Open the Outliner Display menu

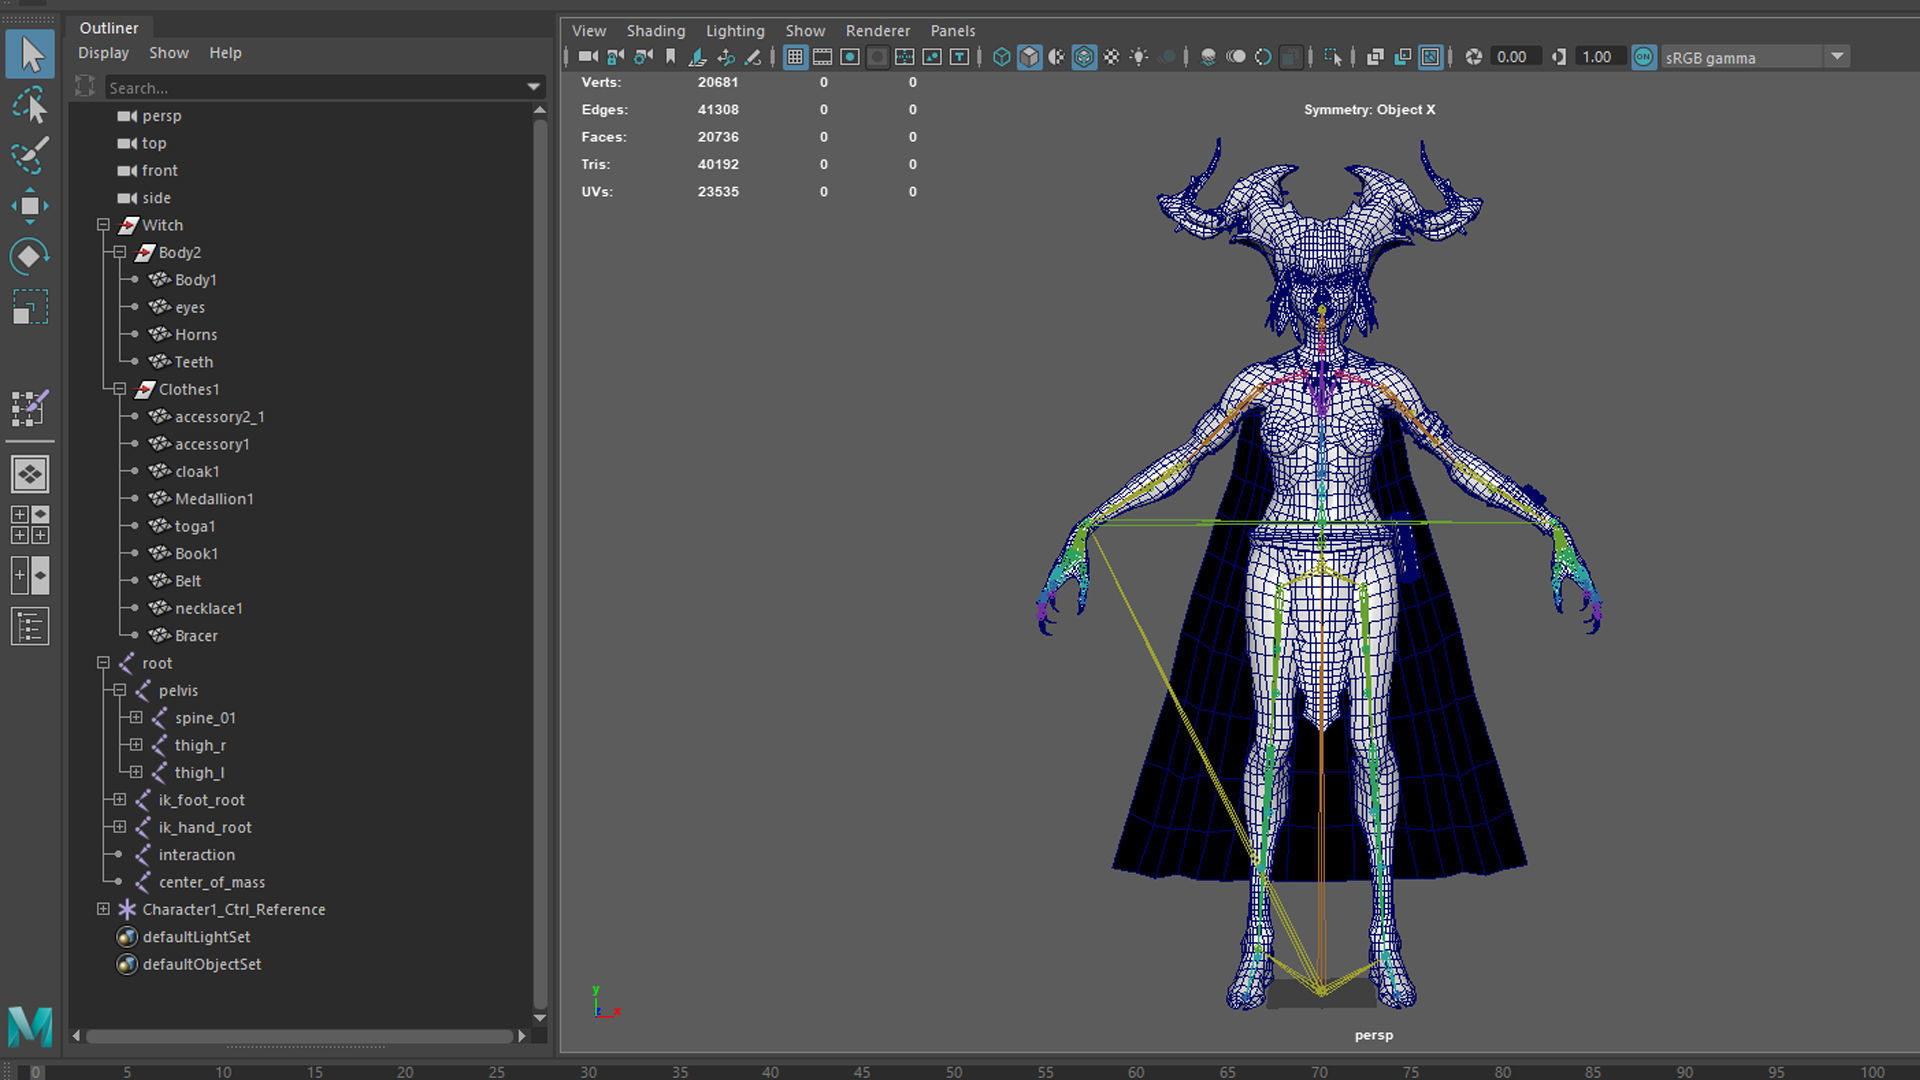[103, 53]
